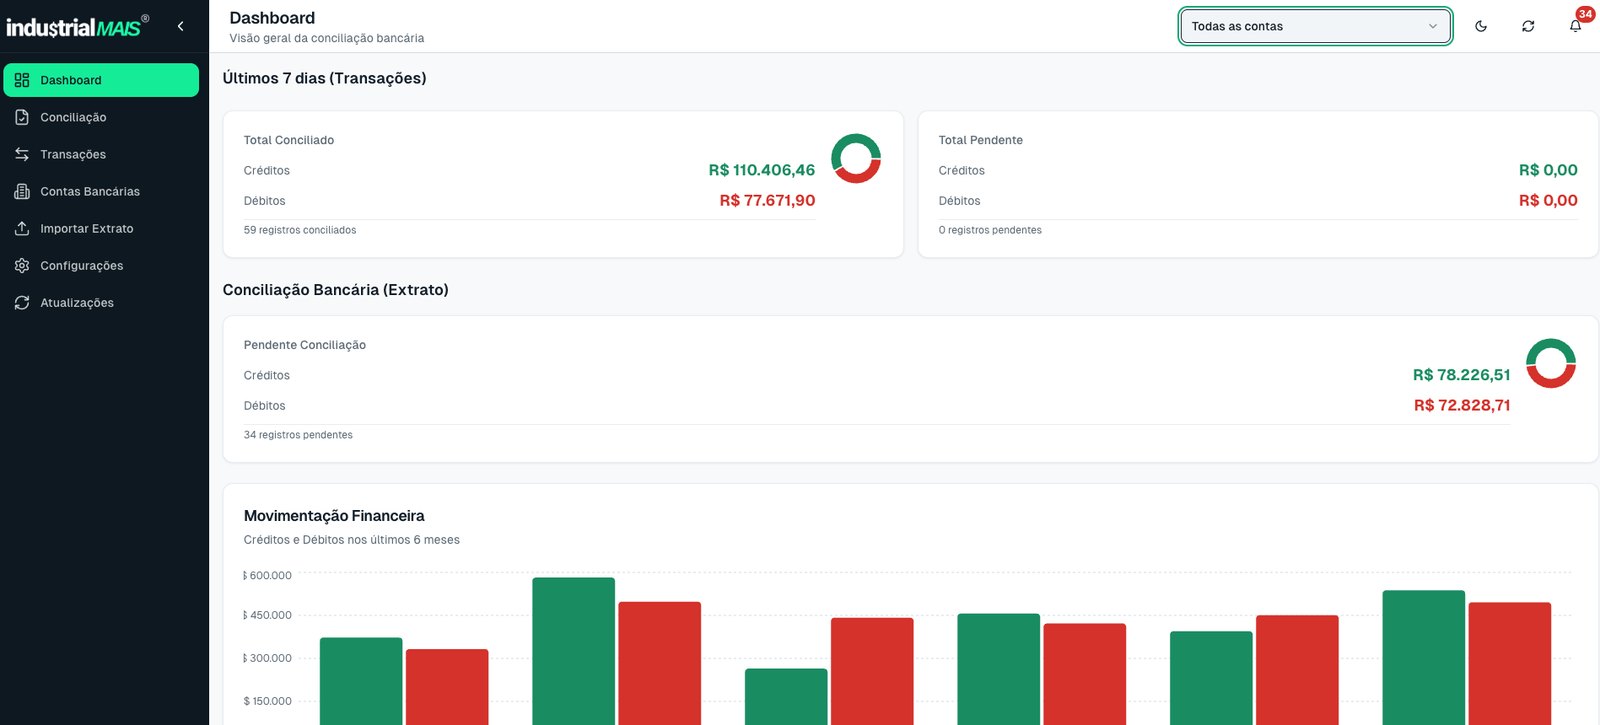
Task: Open Transações menu item
Action: tap(101, 154)
